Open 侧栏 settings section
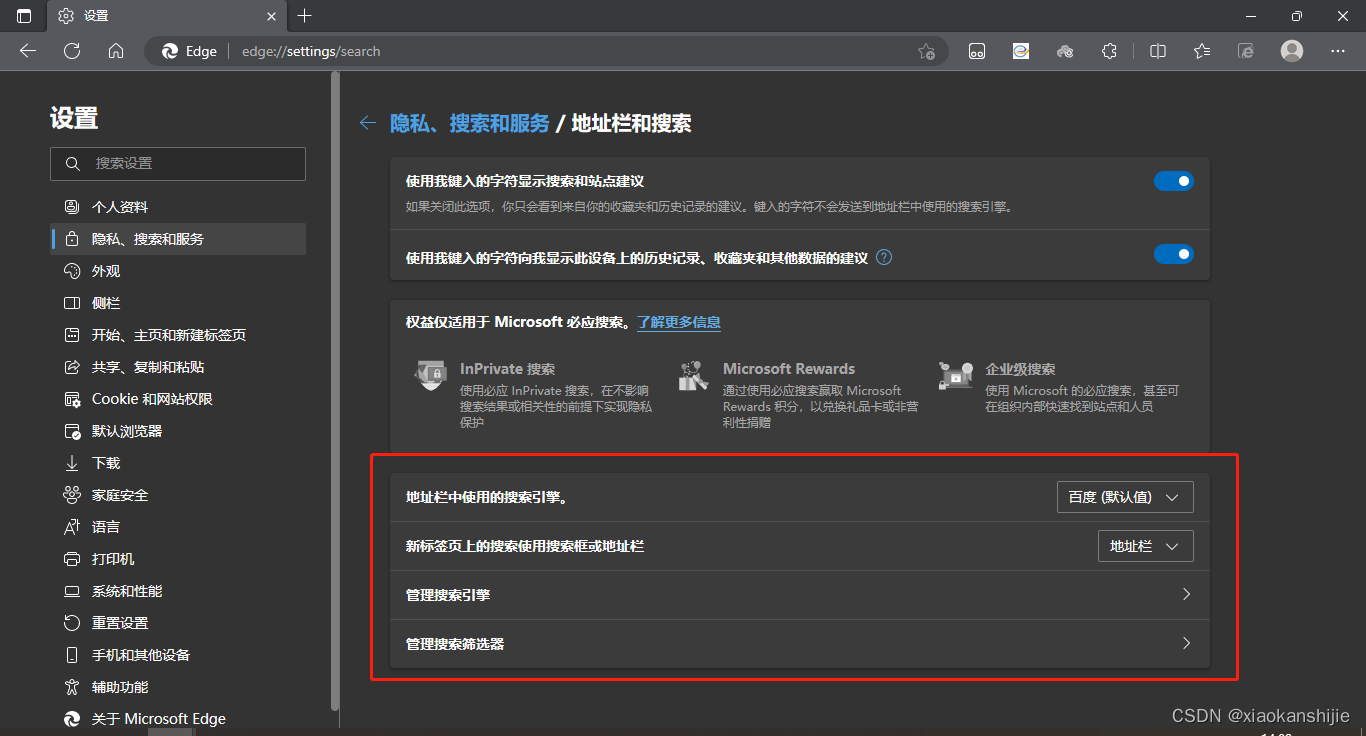The height and width of the screenshot is (736, 1366). 178,303
